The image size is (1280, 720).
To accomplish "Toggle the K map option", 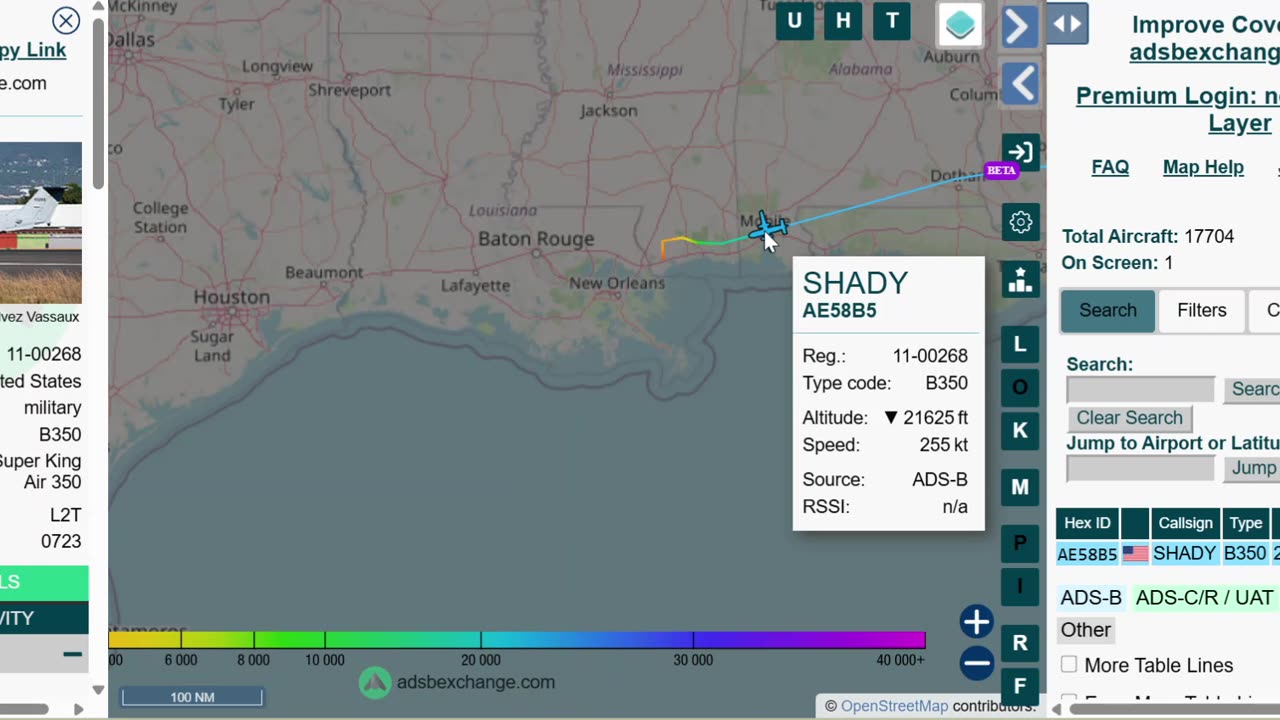I will point(1020,430).
